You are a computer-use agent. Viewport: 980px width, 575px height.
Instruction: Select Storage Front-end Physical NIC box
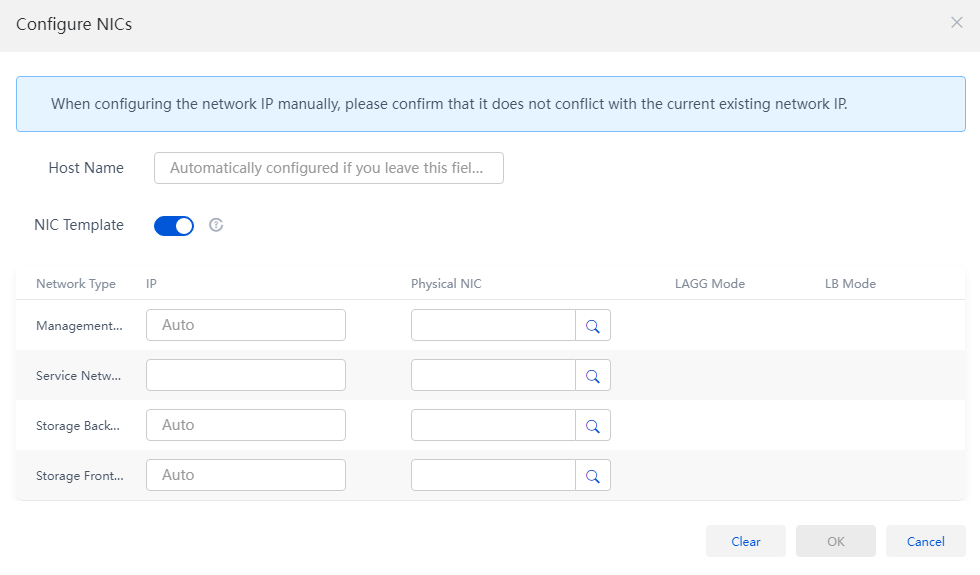(x=493, y=475)
